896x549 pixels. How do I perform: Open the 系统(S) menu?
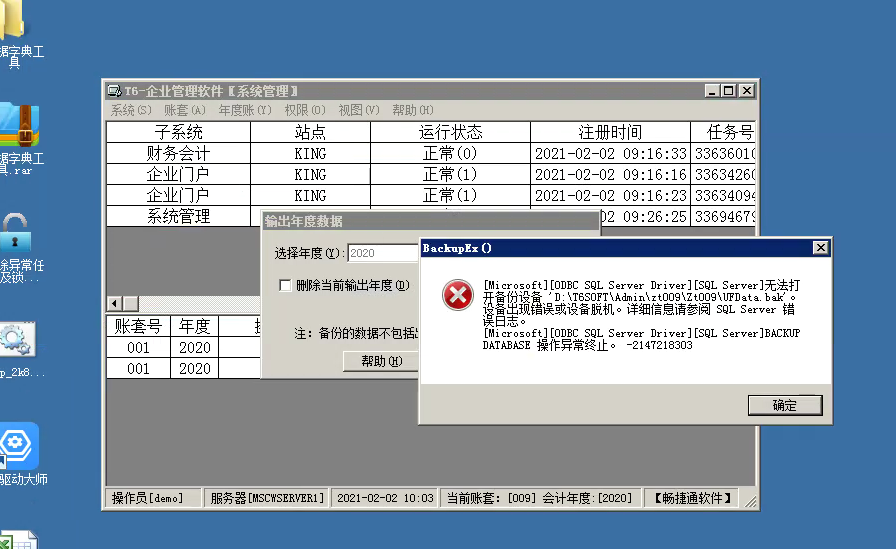coord(131,110)
